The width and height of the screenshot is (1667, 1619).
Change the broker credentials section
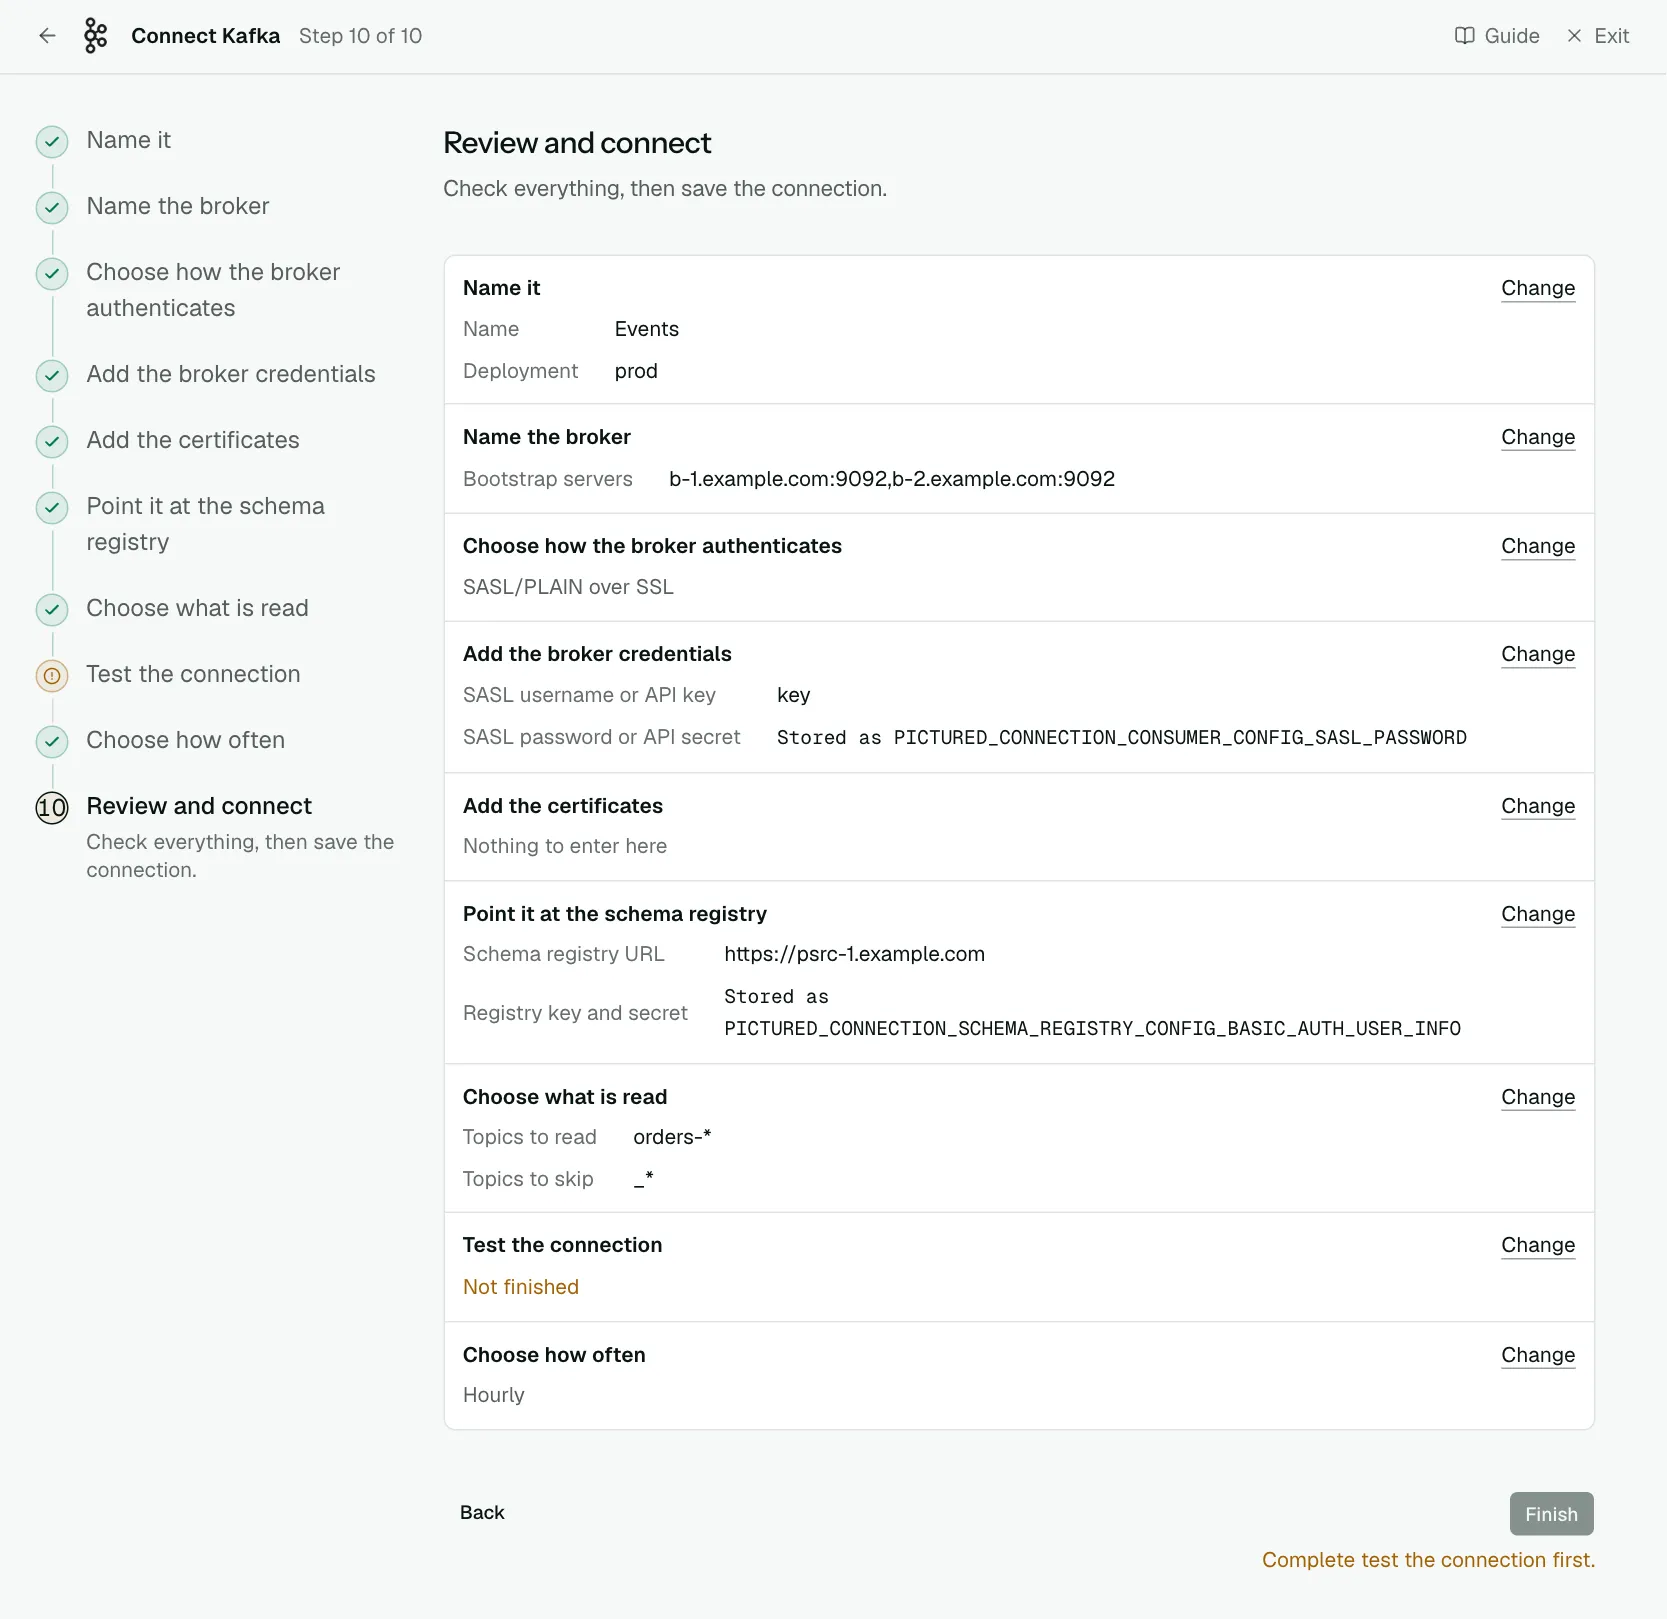pos(1538,654)
